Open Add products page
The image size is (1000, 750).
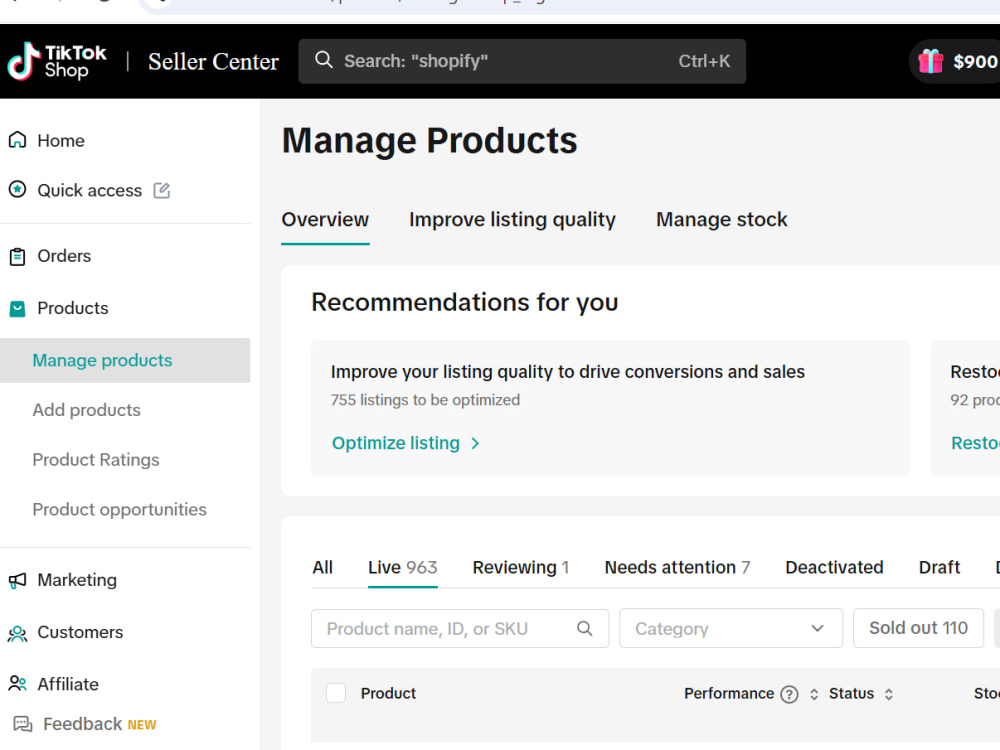[87, 410]
